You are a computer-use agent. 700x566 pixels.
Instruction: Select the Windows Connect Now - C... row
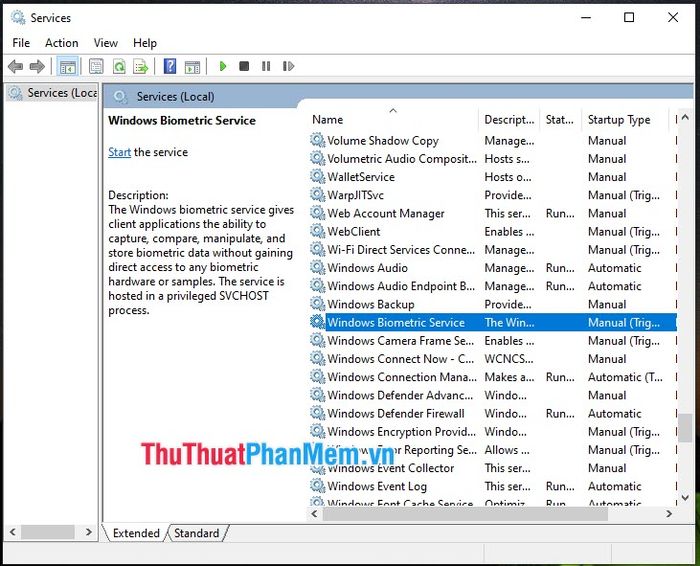click(493, 358)
